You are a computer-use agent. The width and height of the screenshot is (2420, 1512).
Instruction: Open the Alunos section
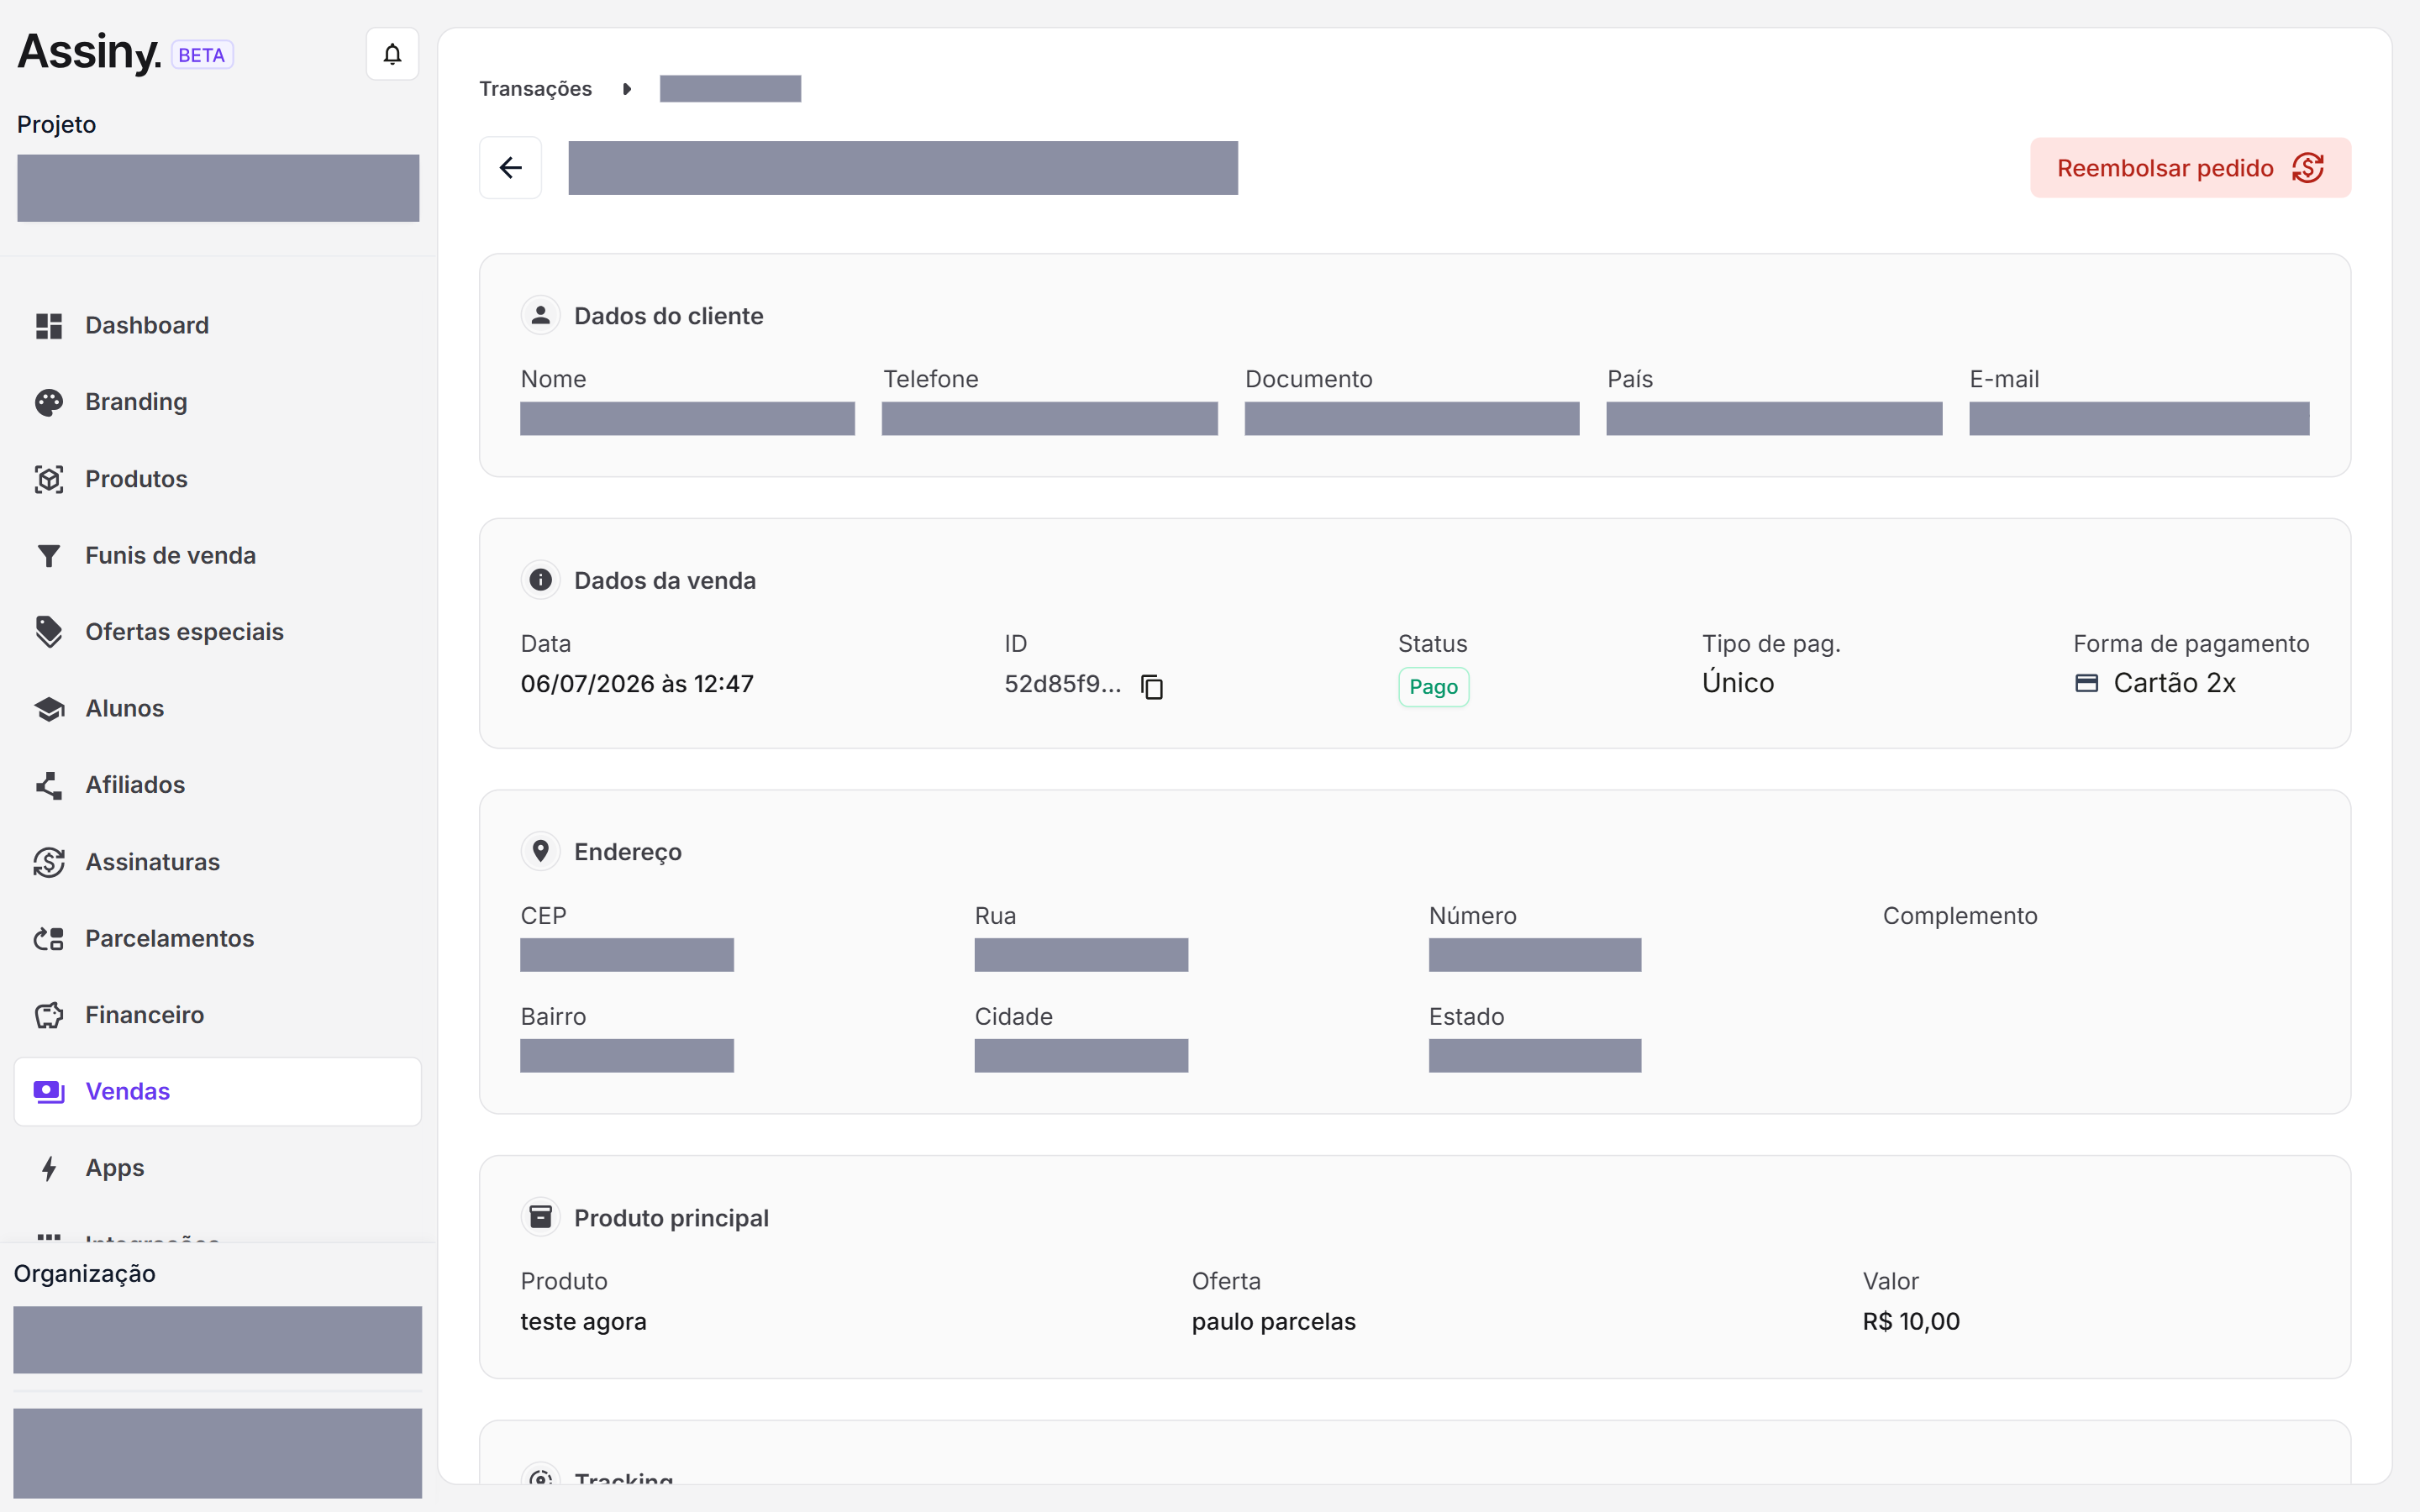[x=217, y=708]
